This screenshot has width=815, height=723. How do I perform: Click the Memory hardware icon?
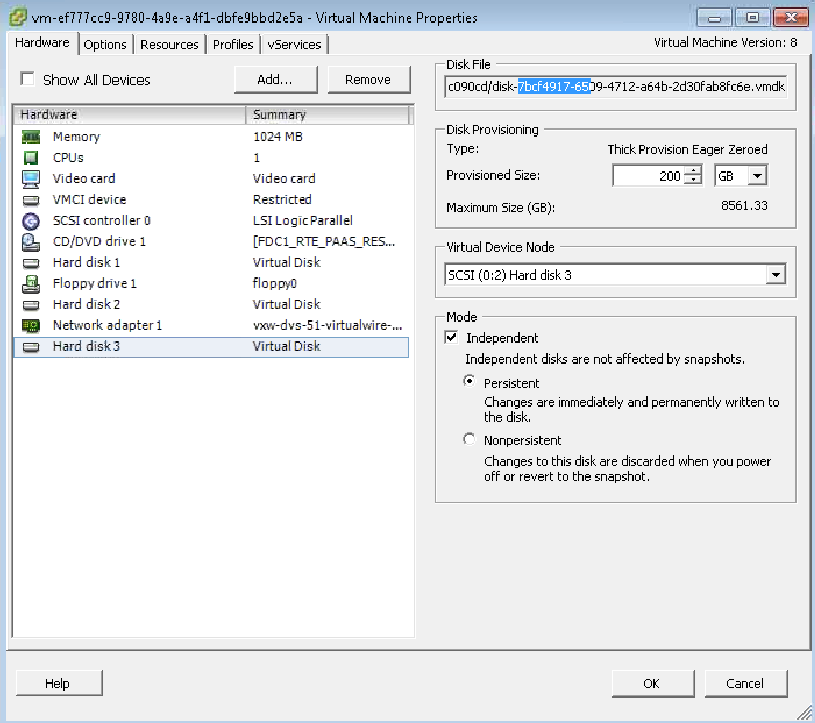pos(31,137)
